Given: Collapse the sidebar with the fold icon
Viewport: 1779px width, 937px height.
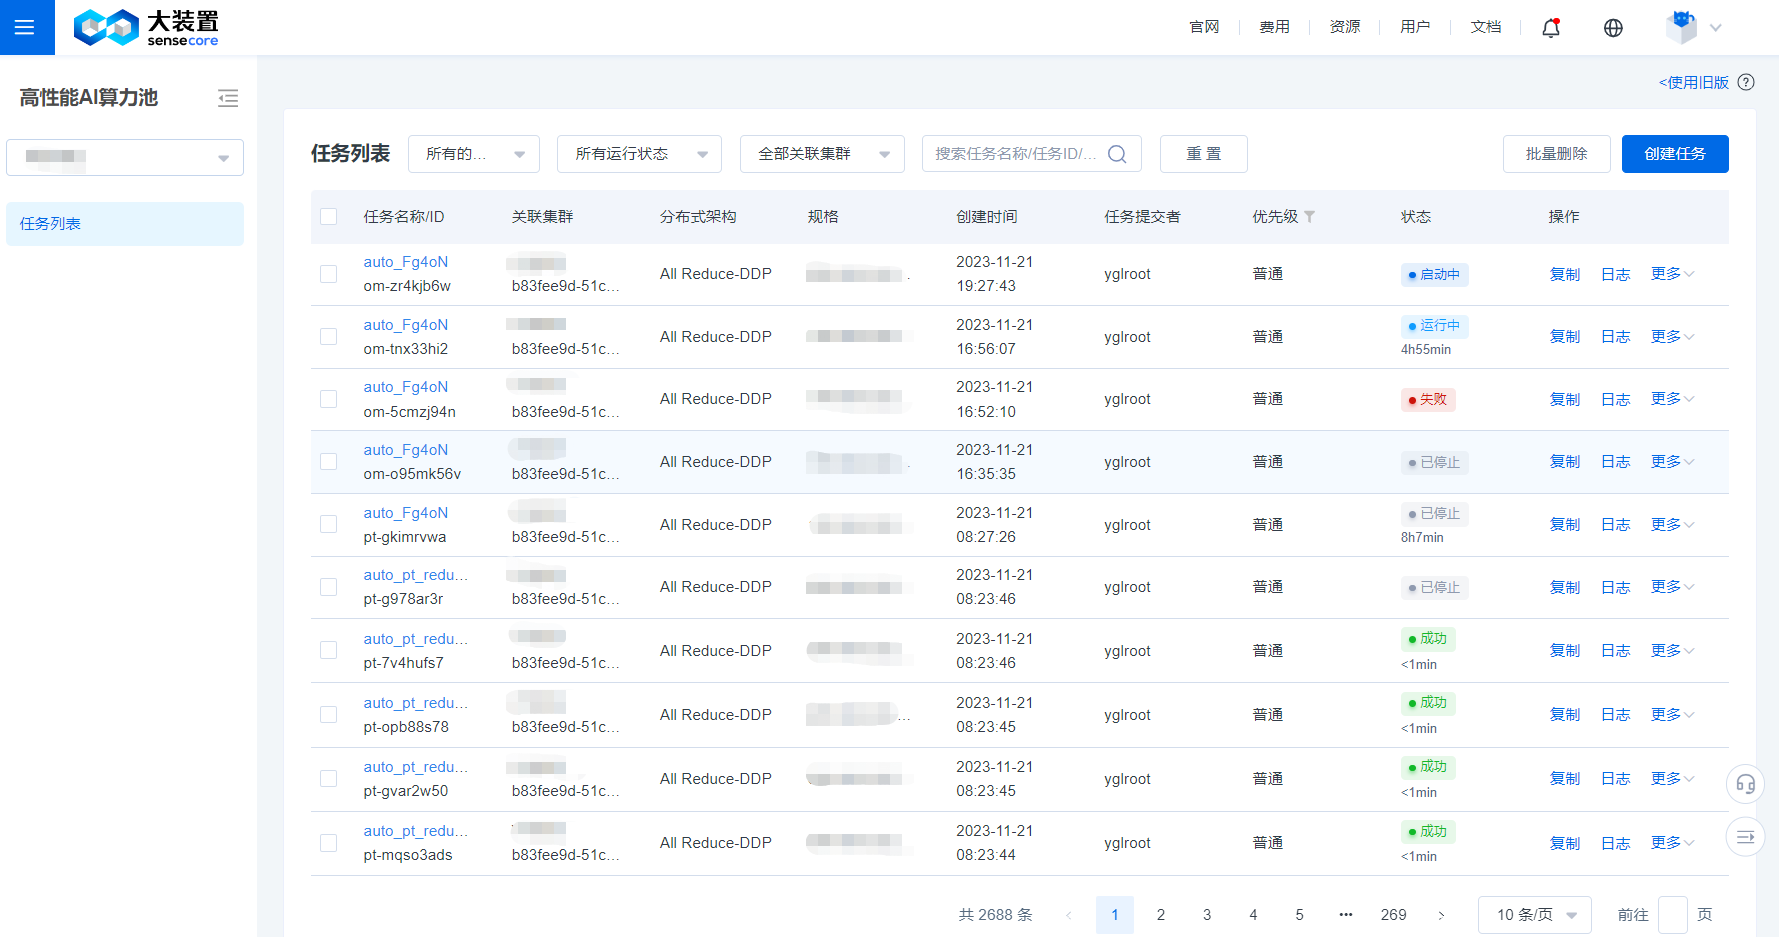Looking at the screenshot, I should [228, 98].
